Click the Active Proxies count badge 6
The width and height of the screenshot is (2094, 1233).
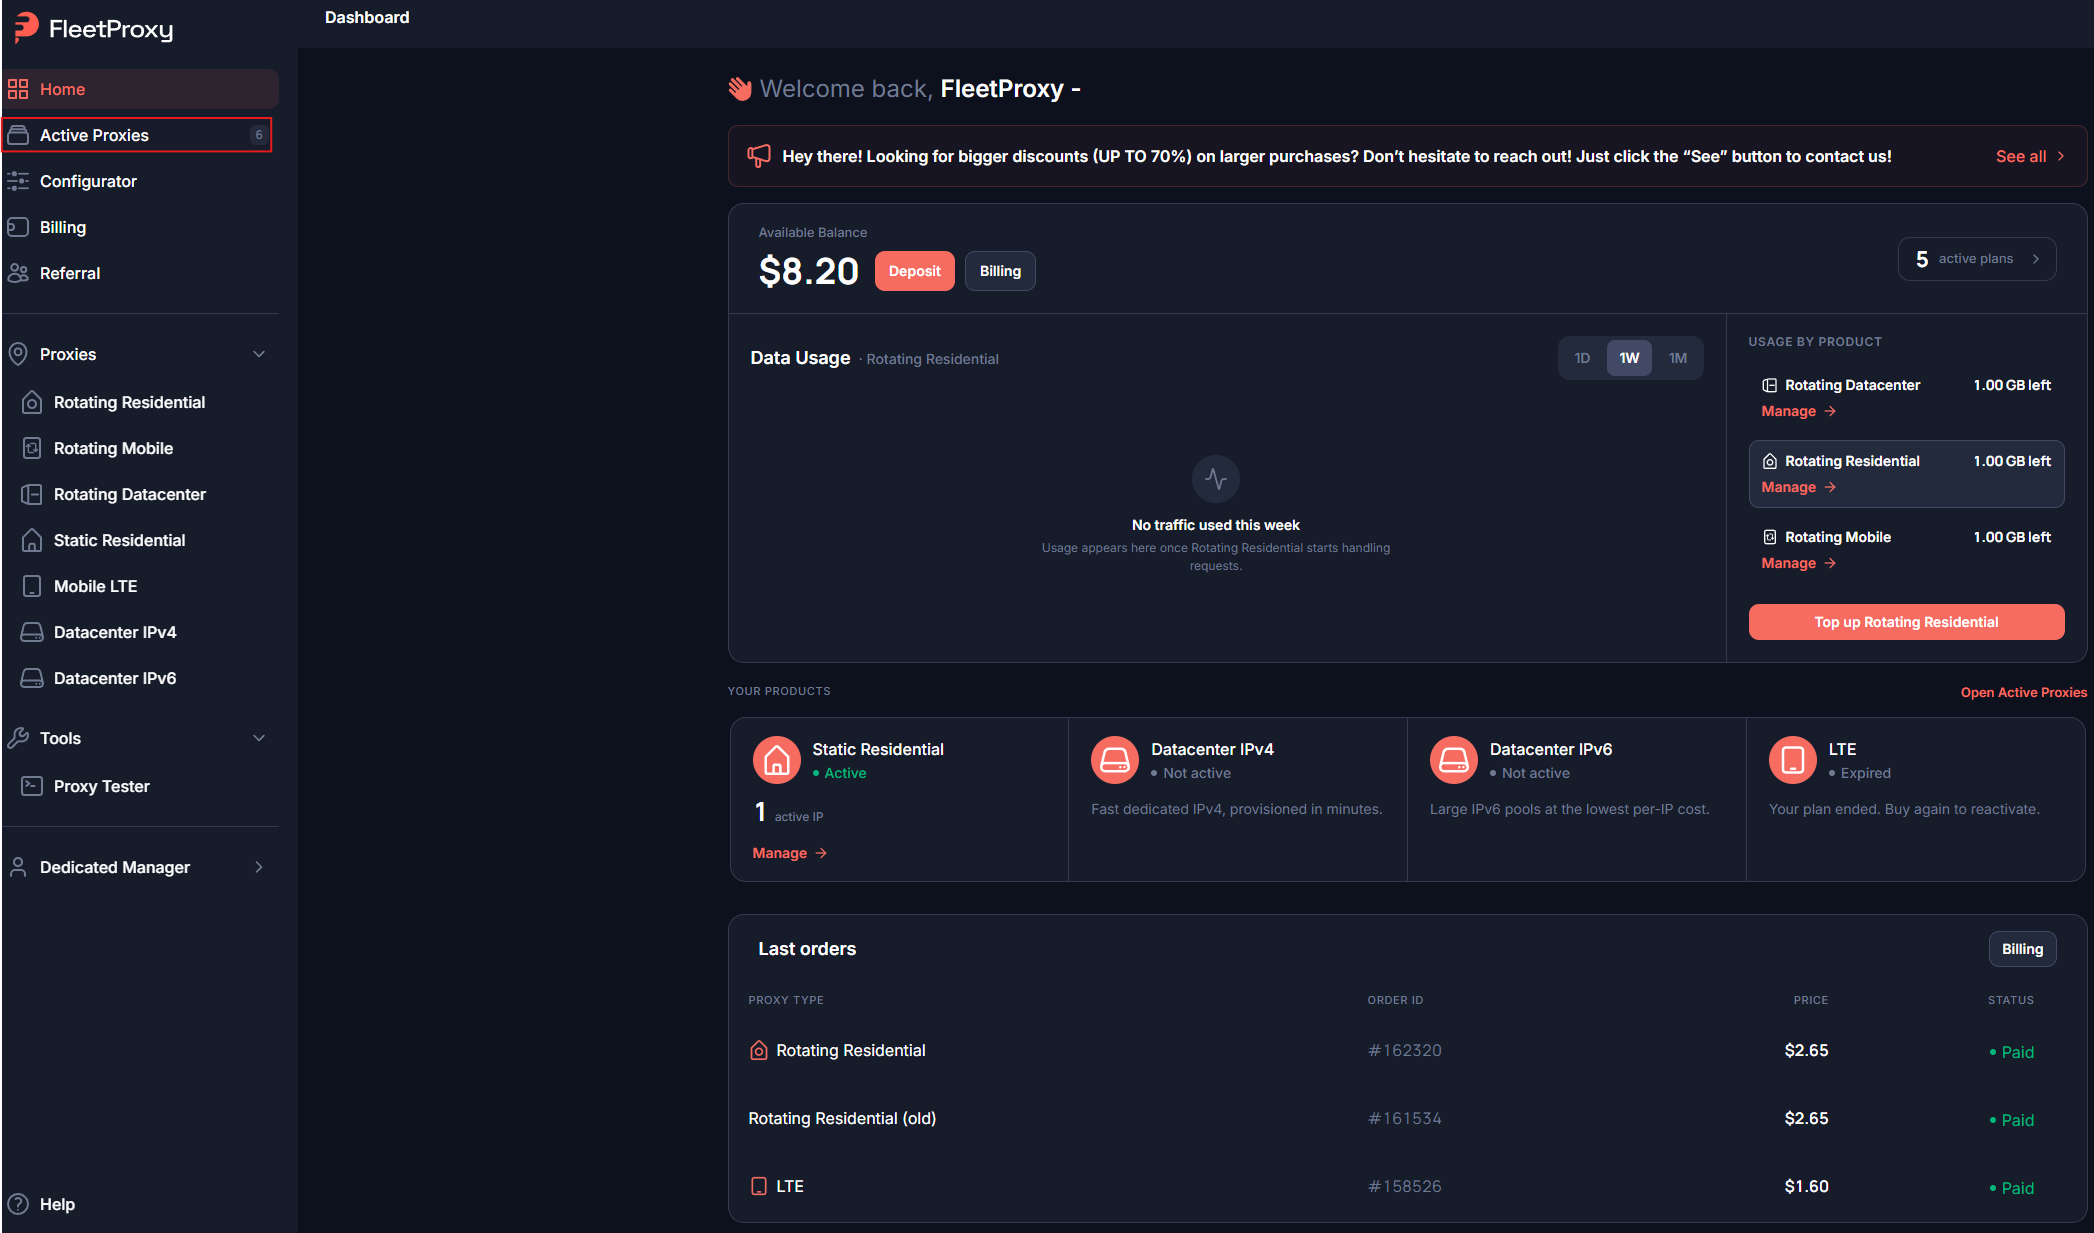(259, 135)
